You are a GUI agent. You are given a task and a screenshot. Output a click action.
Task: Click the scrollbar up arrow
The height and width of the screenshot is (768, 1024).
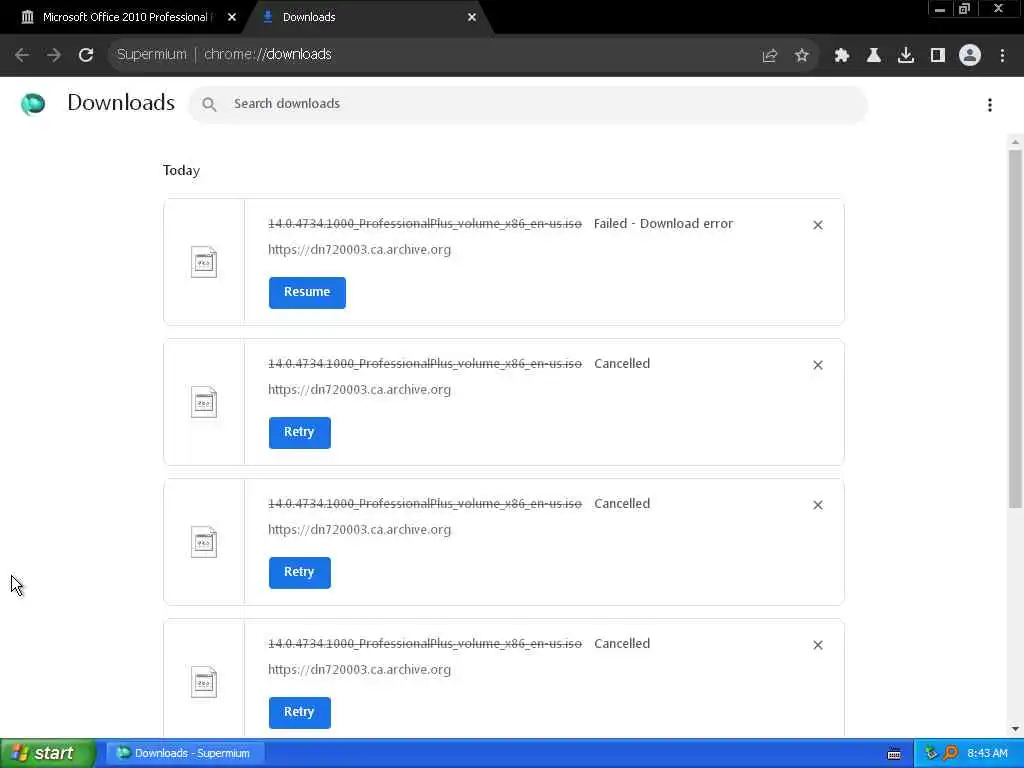(x=1015, y=142)
